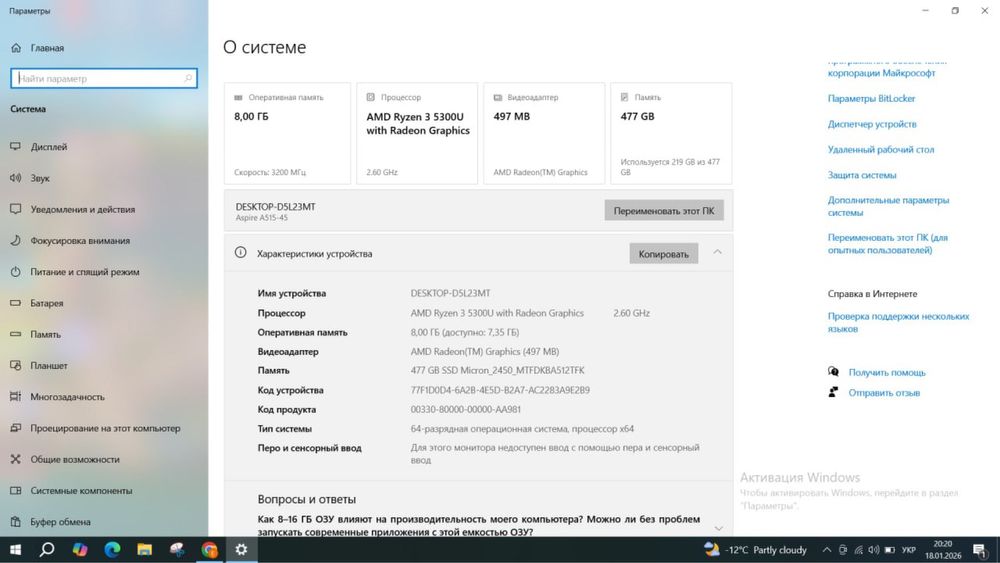The height and width of the screenshot is (563, 1000).
Task: Click the info icon beside Характеристики устройства
Action: coord(240,252)
